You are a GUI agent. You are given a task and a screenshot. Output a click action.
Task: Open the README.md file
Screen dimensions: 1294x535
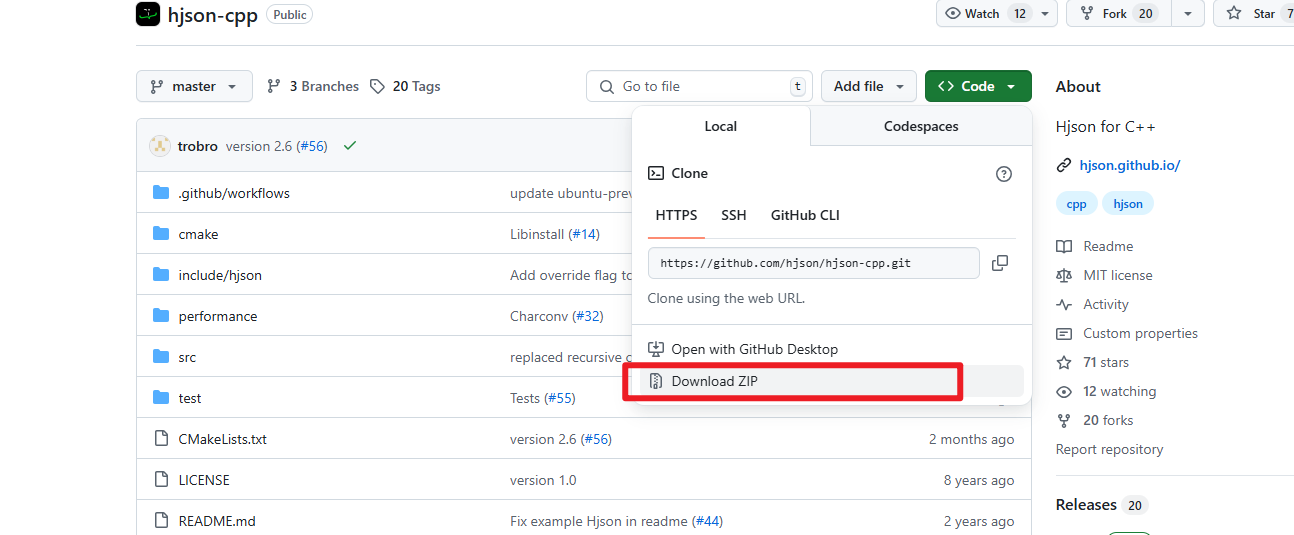[217, 521]
